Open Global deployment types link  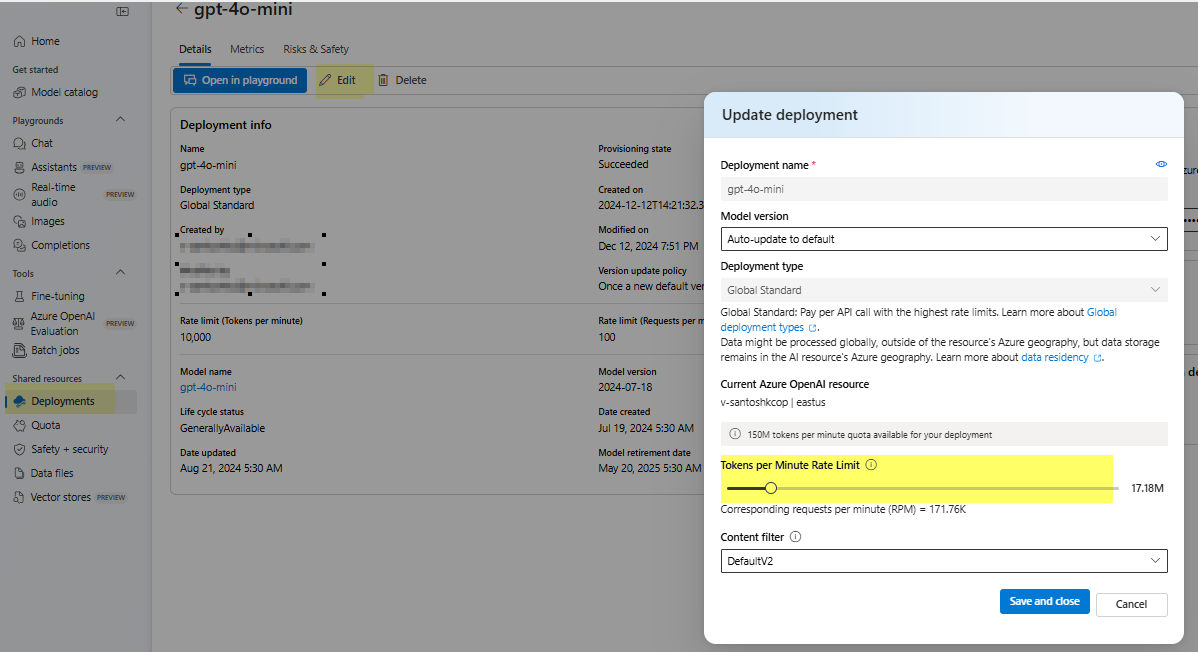point(918,320)
